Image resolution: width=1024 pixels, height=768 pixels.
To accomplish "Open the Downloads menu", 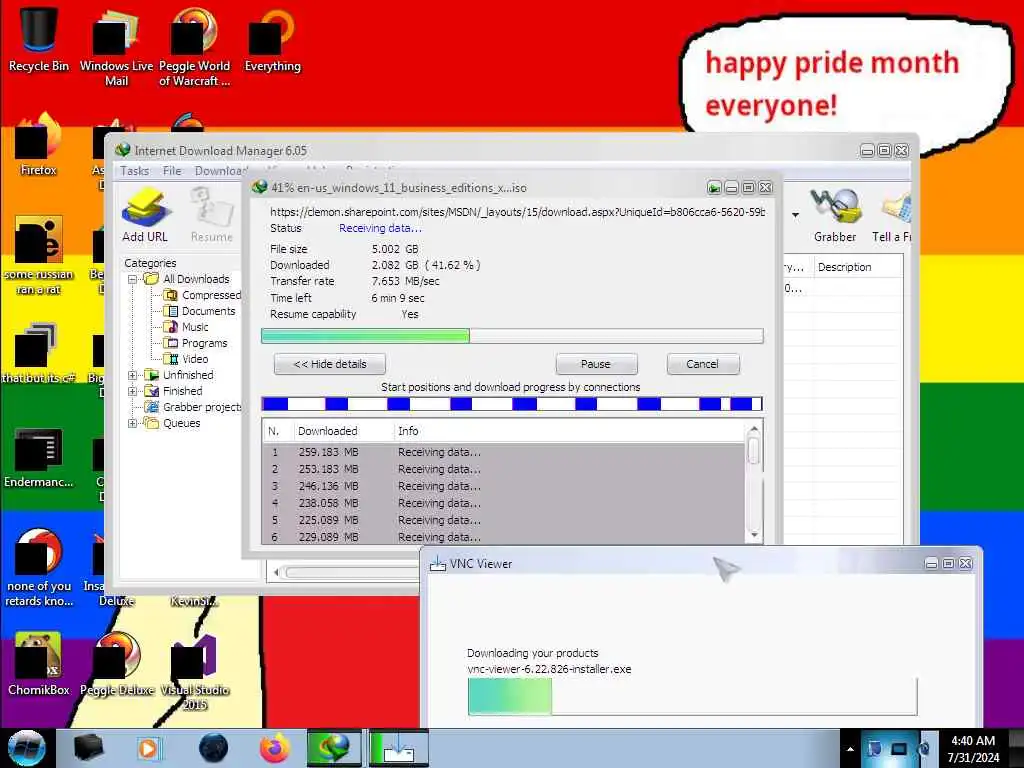I will click(x=221, y=170).
